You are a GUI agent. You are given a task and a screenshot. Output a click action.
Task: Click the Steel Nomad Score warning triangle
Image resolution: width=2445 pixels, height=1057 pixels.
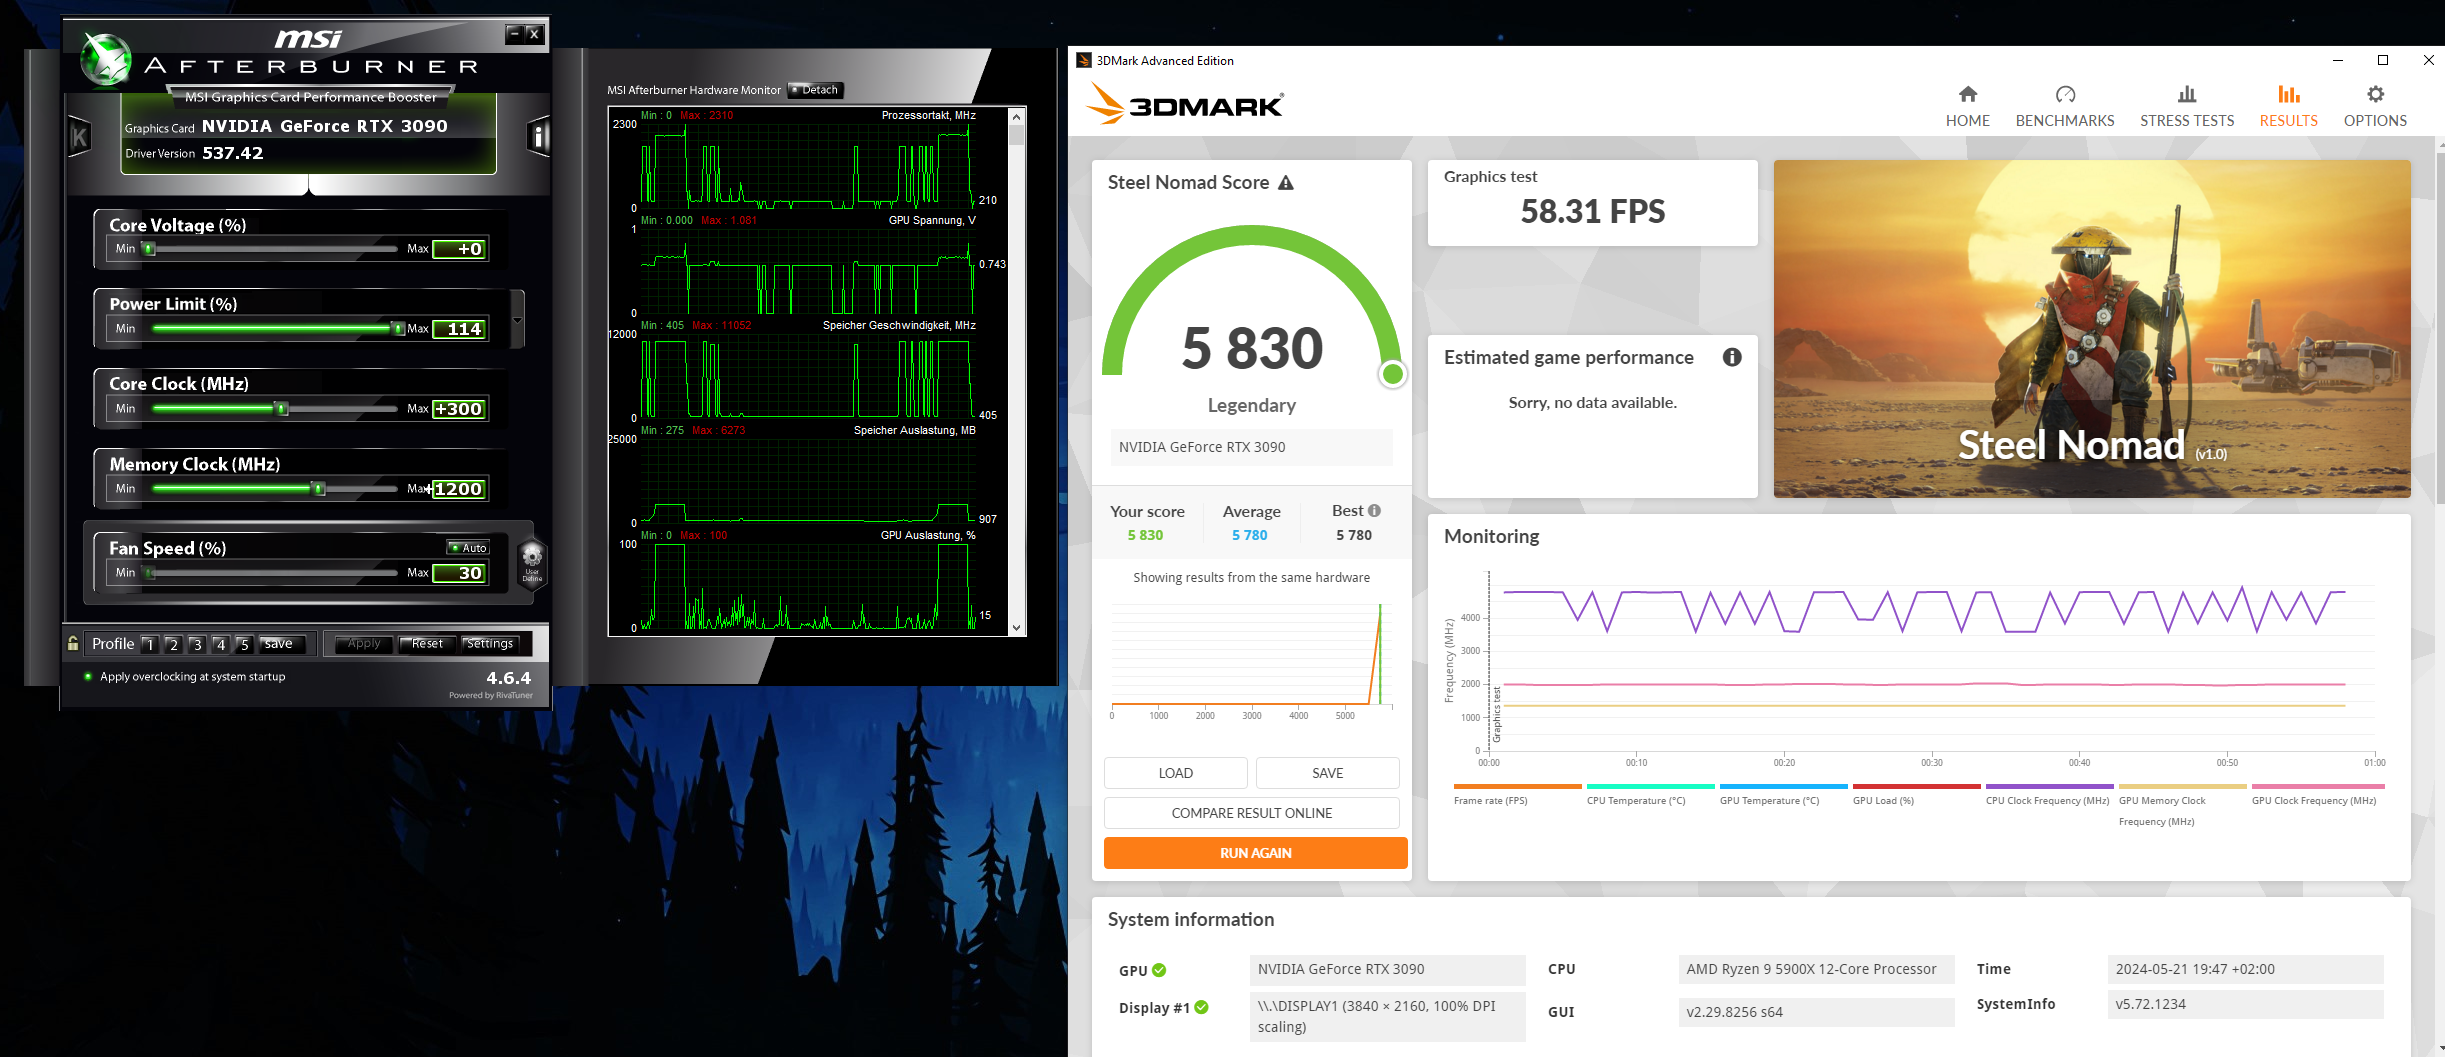click(1286, 183)
